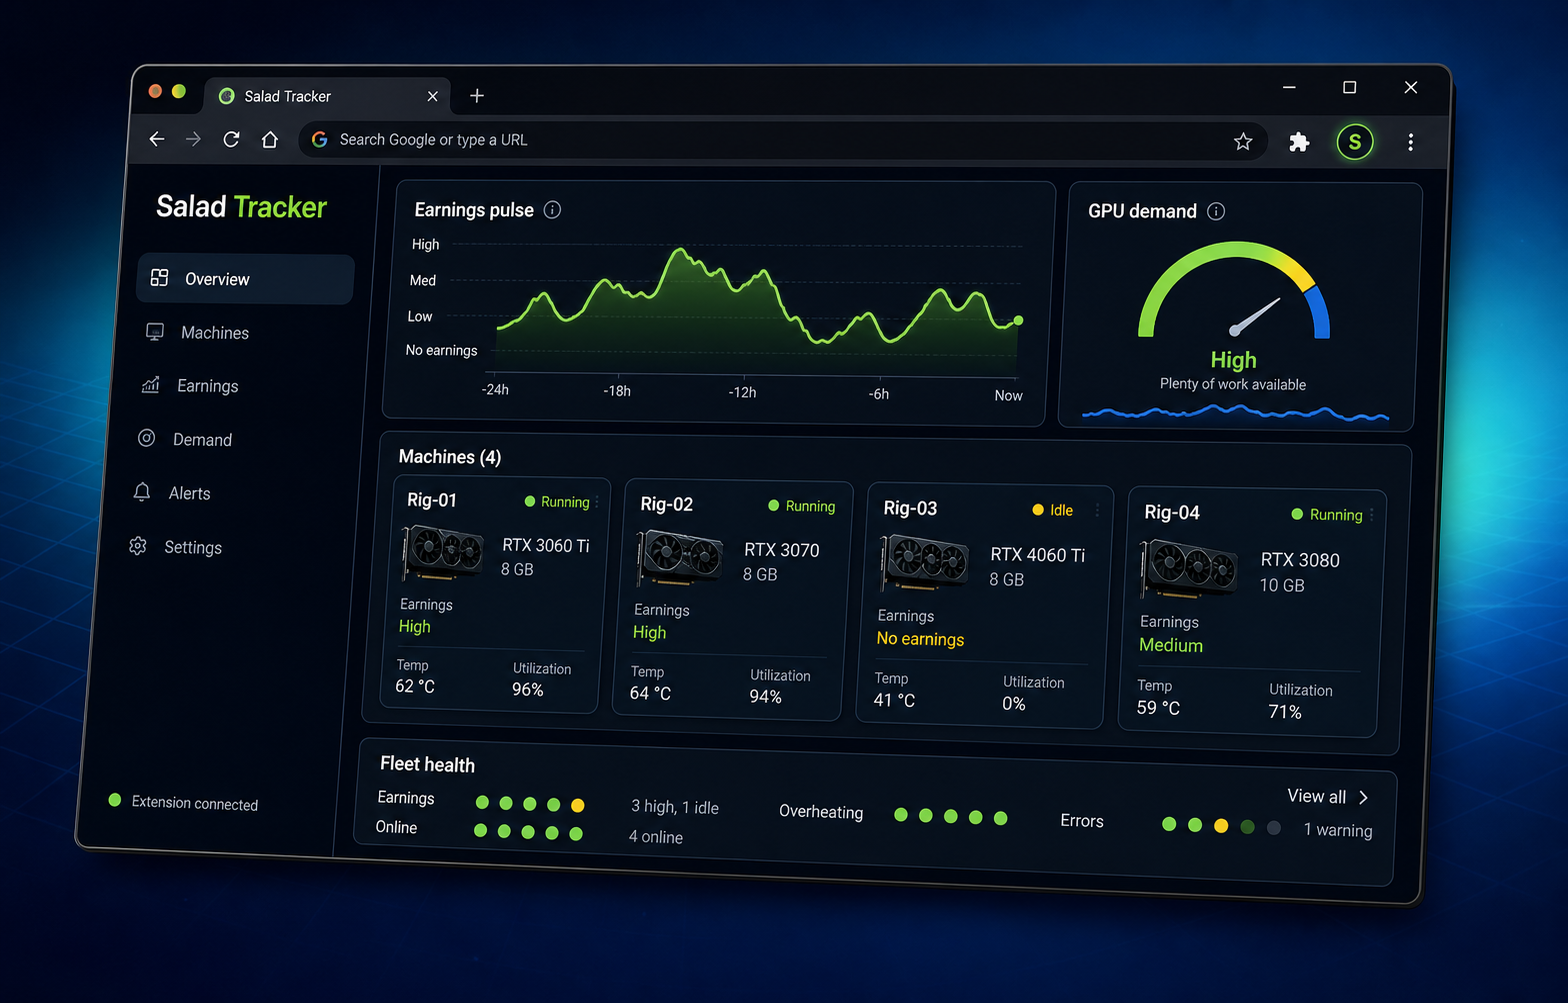
Task: Click the Rig-02 card title
Action: (x=667, y=504)
